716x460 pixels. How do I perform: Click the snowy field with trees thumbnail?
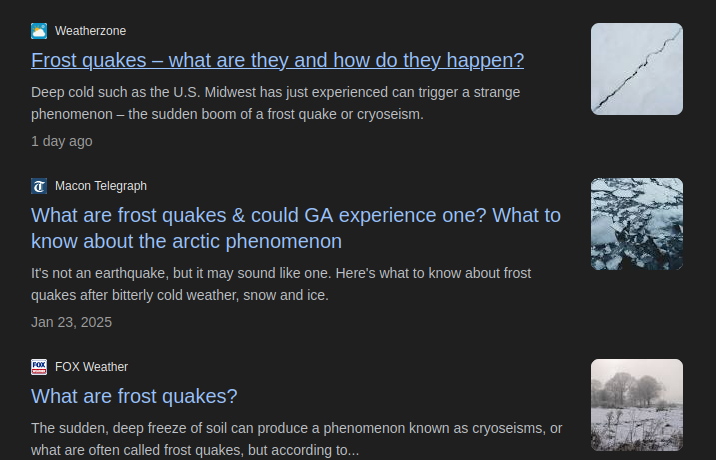[x=636, y=405]
